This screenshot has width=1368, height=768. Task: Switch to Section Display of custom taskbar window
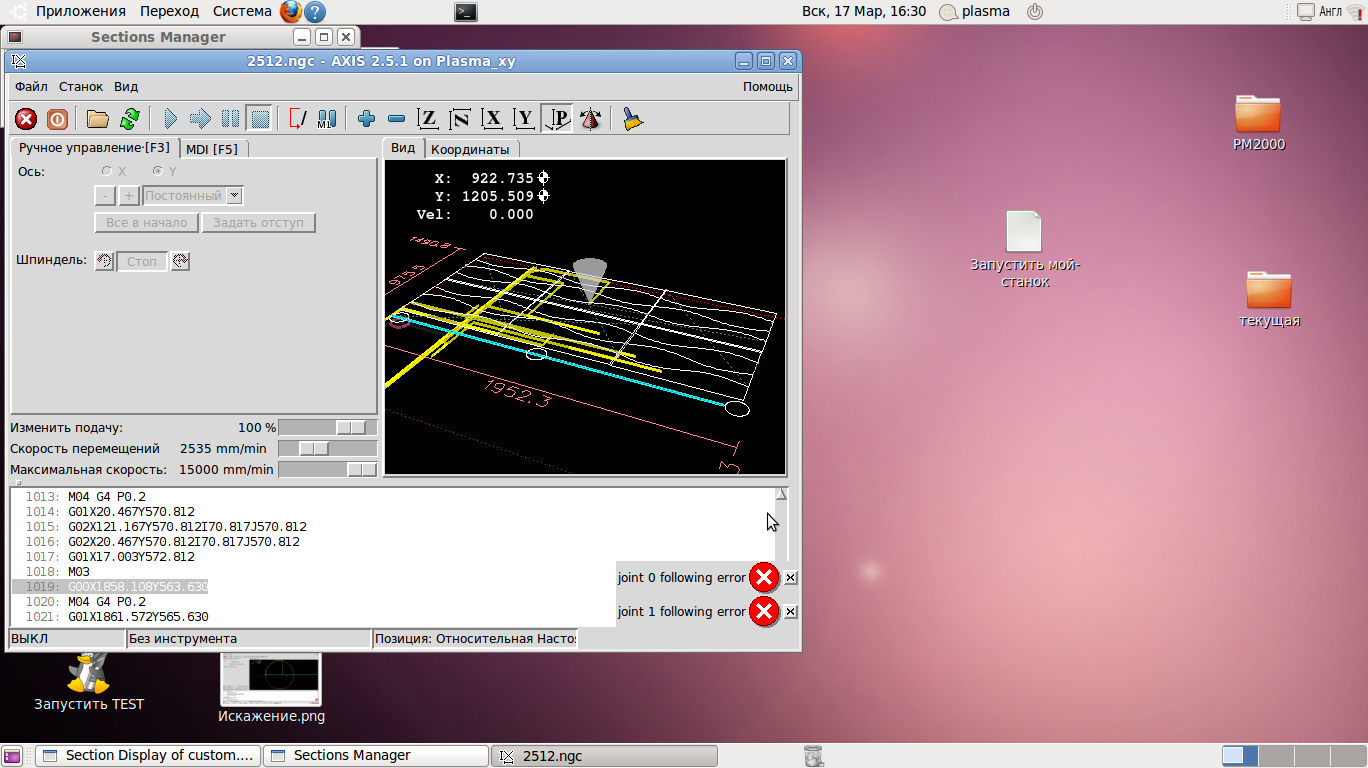(148, 756)
